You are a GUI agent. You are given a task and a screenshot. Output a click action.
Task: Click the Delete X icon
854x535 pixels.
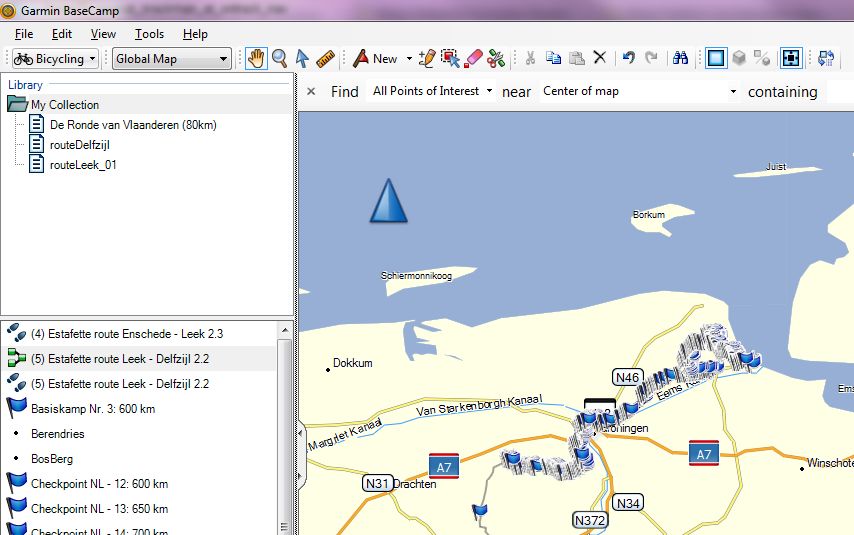[600, 57]
